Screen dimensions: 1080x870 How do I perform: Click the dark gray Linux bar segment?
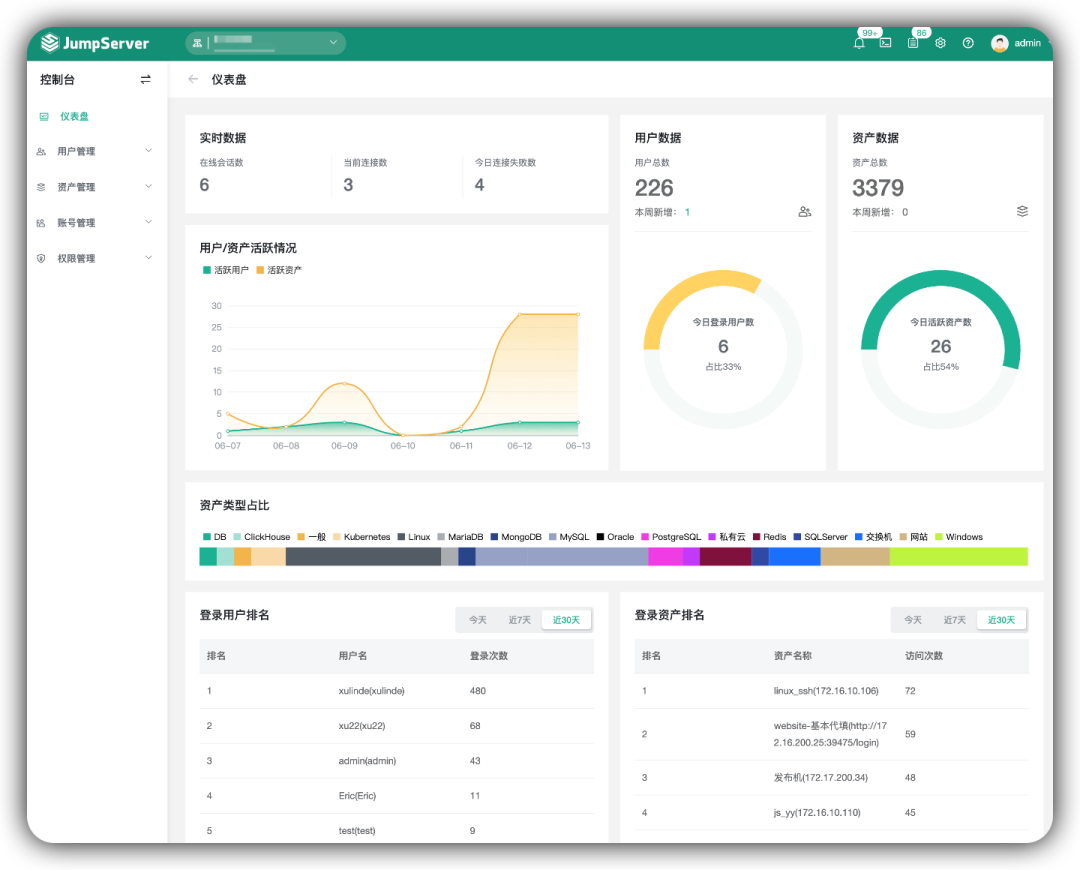pyautogui.click(x=363, y=557)
